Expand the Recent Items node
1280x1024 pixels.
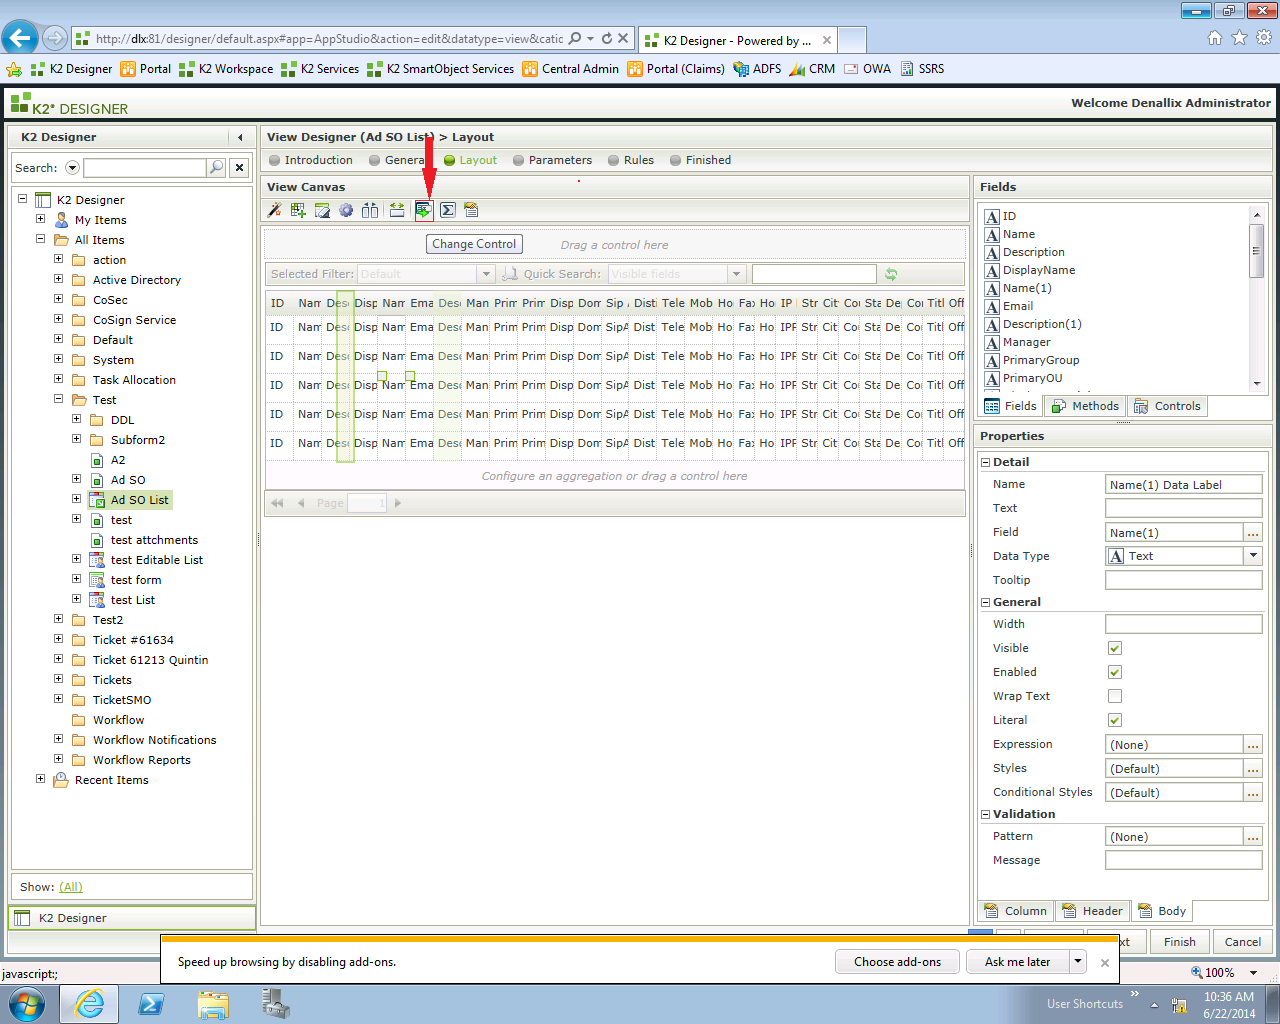(40, 779)
